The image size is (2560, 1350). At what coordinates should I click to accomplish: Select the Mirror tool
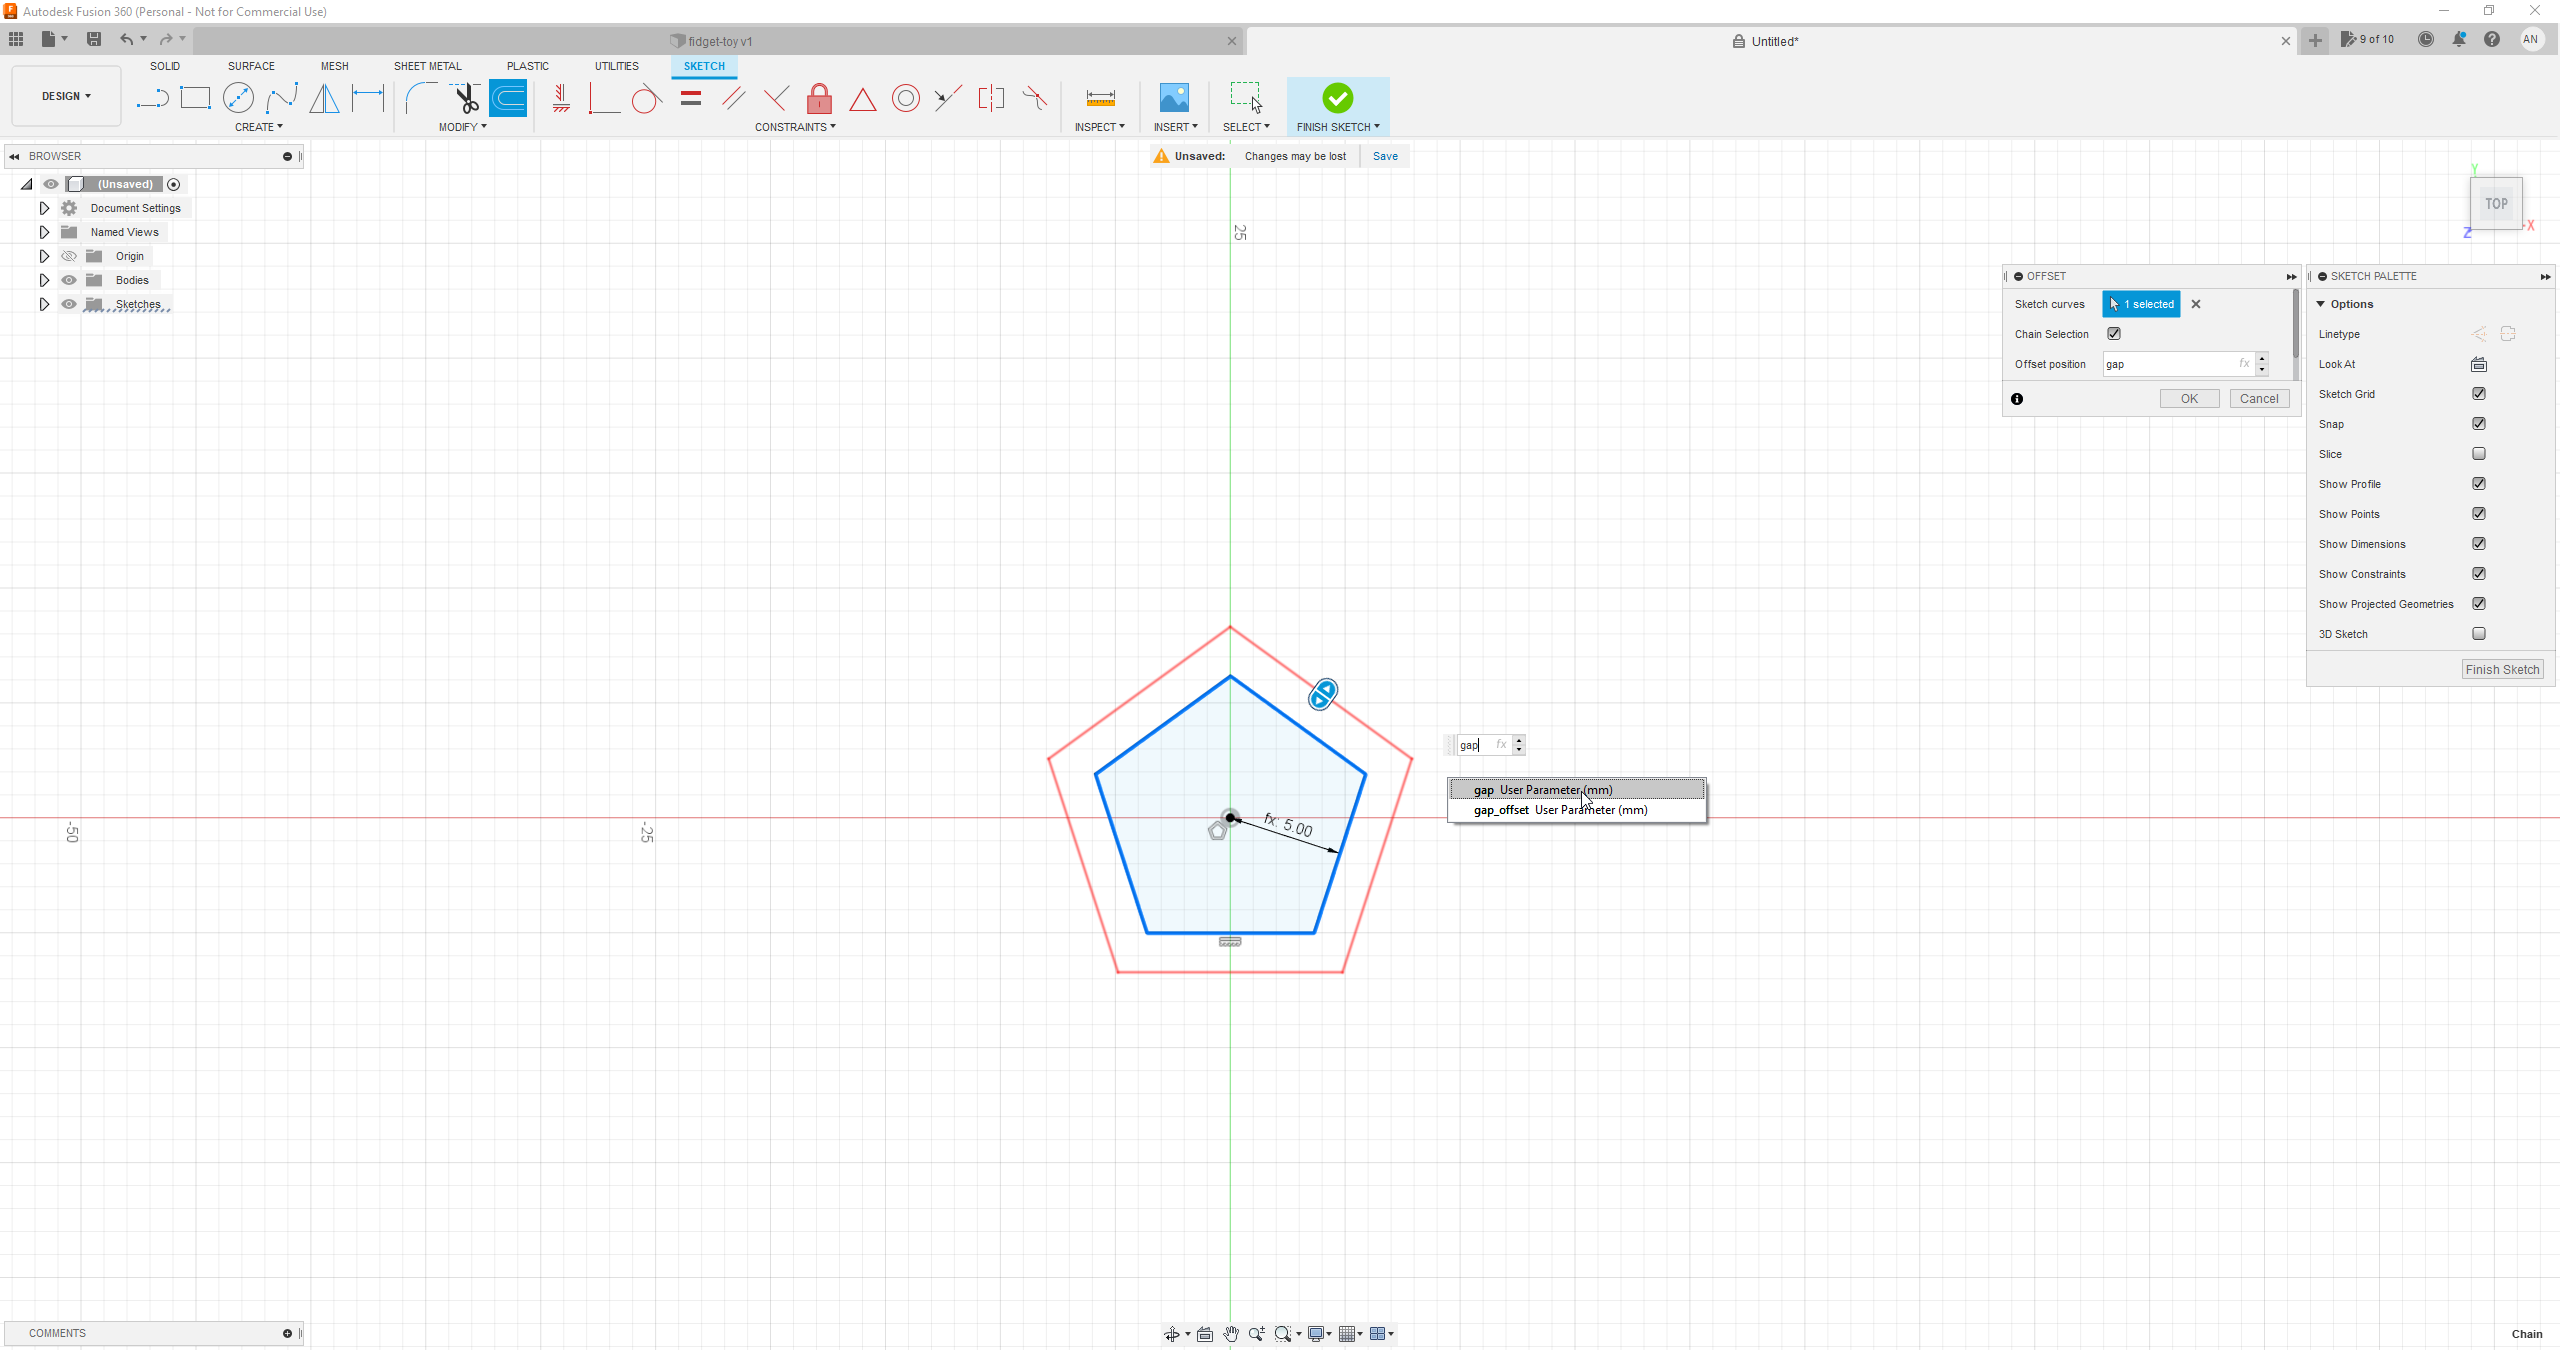pyautogui.click(x=324, y=98)
